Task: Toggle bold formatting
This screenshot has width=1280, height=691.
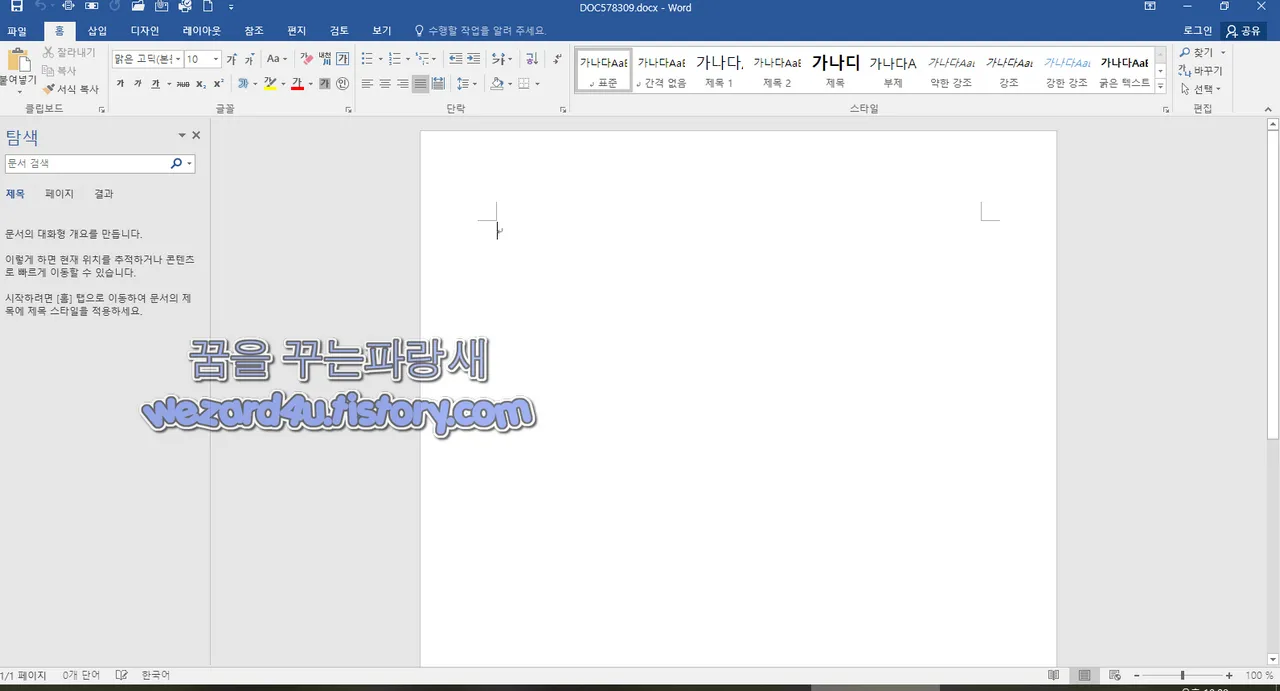Action: point(120,84)
